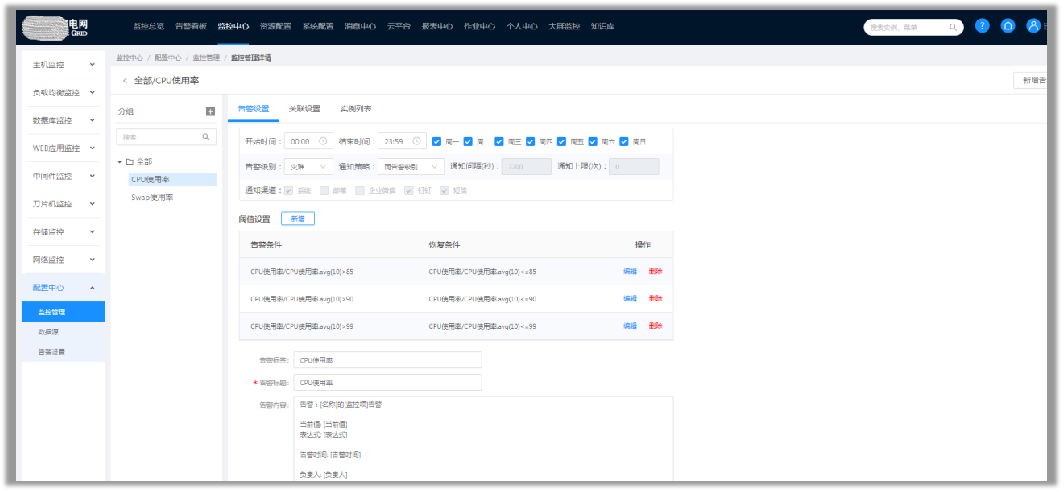Toggle the 周三 checkbox
The image size is (1064, 492).
tap(499, 141)
